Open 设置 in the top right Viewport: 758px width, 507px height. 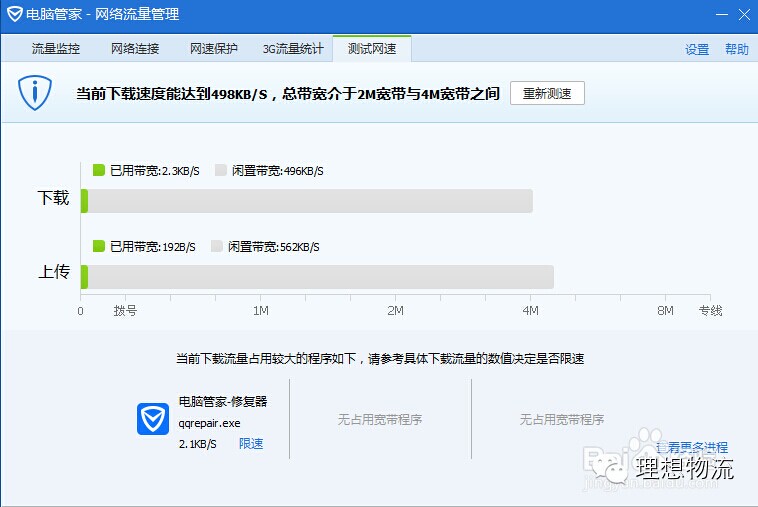[697, 50]
